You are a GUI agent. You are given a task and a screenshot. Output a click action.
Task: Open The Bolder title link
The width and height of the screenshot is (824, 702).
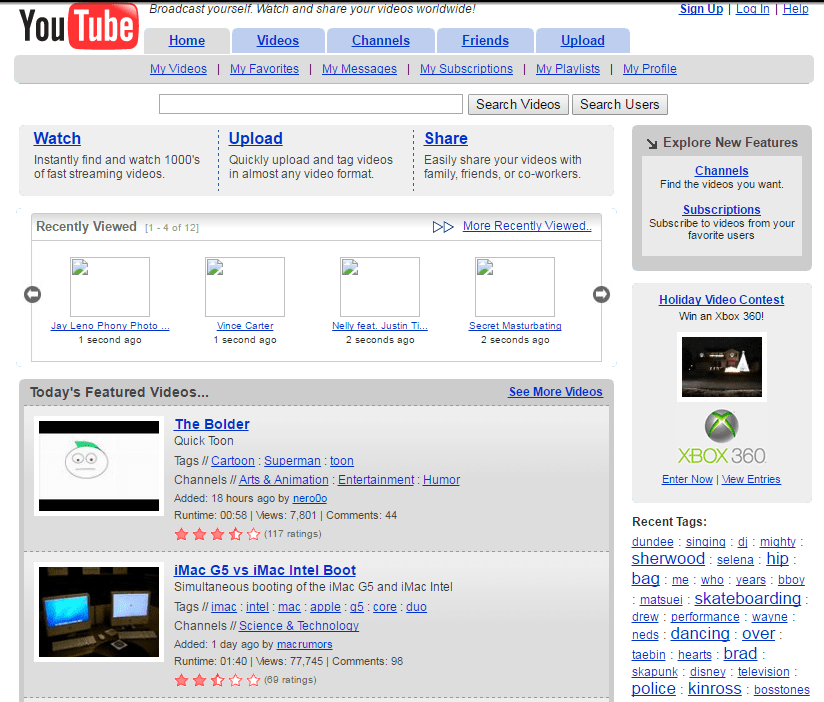click(x=212, y=424)
